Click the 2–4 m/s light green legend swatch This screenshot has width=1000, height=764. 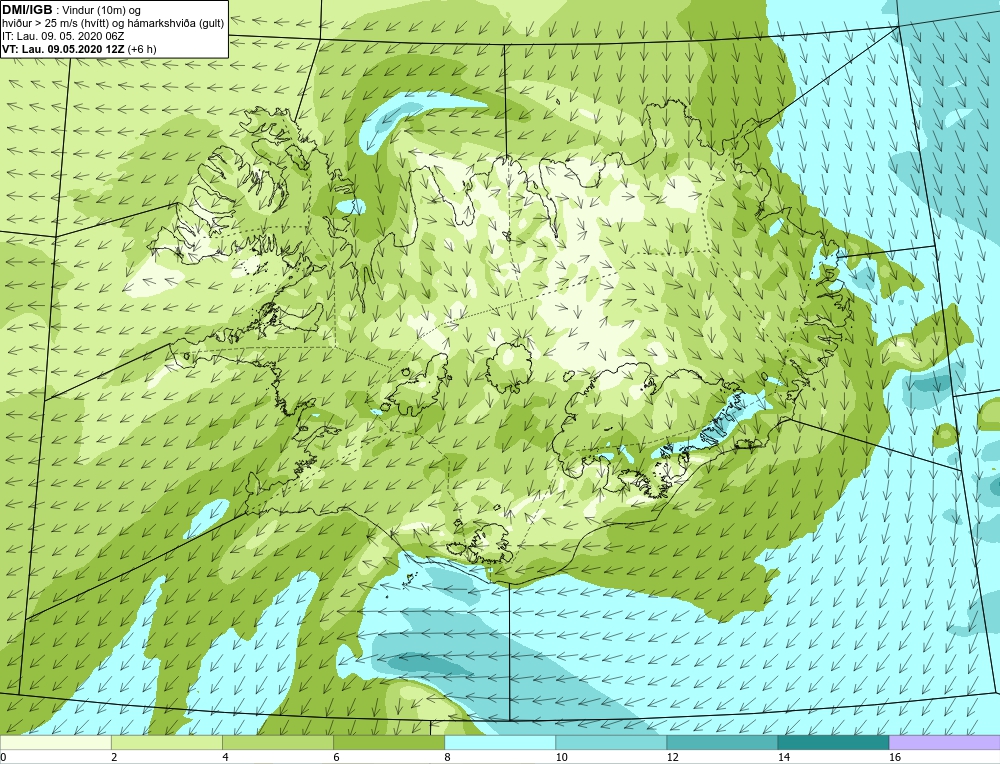pyautogui.click(x=166, y=742)
